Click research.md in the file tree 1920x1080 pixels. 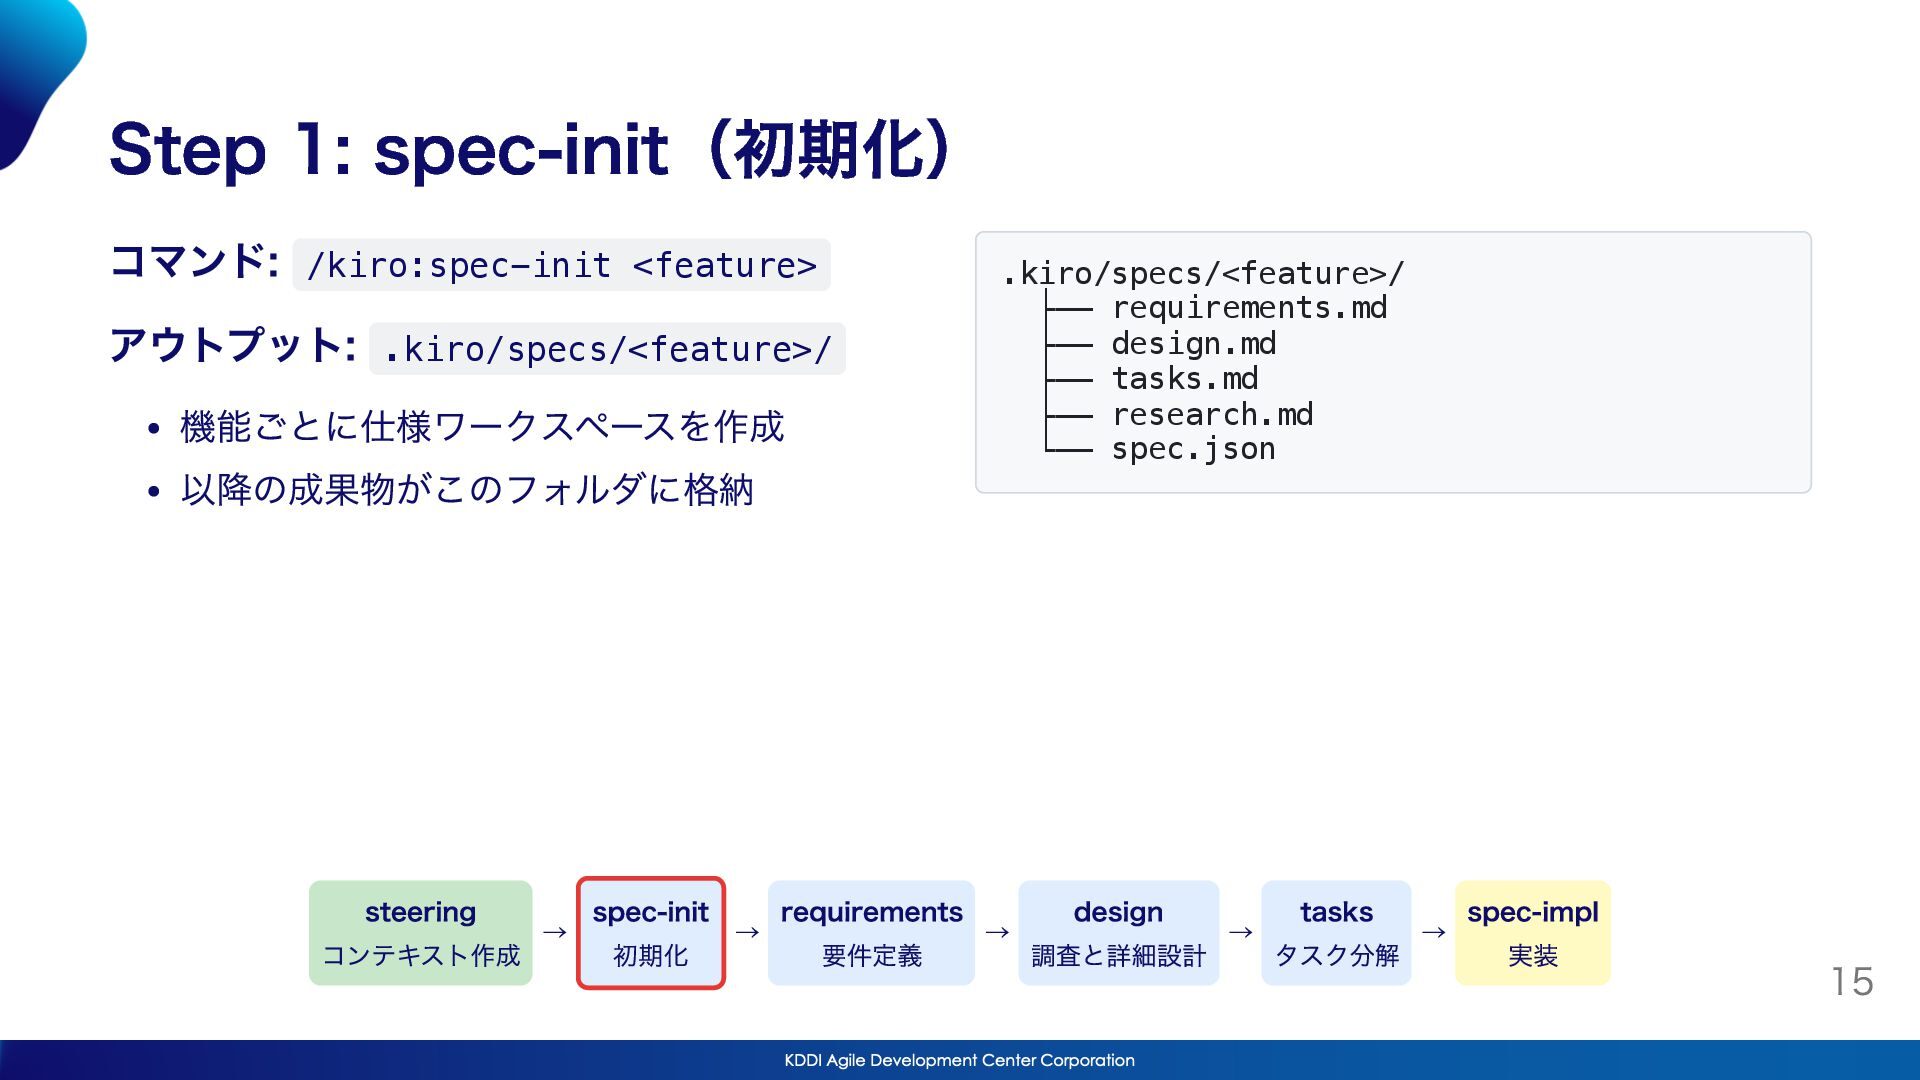coord(1212,414)
